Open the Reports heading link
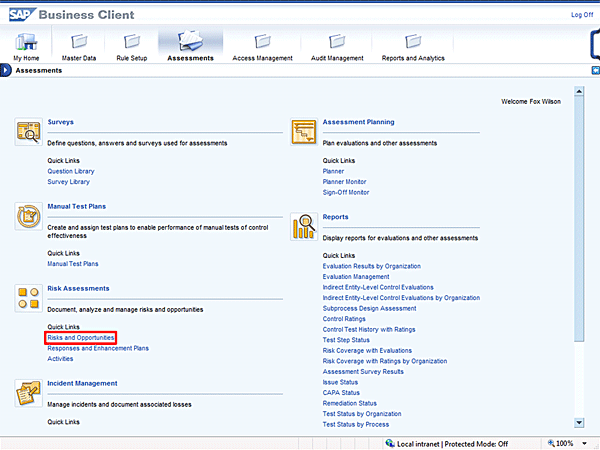This screenshot has height=450, width=600. click(x=336, y=217)
